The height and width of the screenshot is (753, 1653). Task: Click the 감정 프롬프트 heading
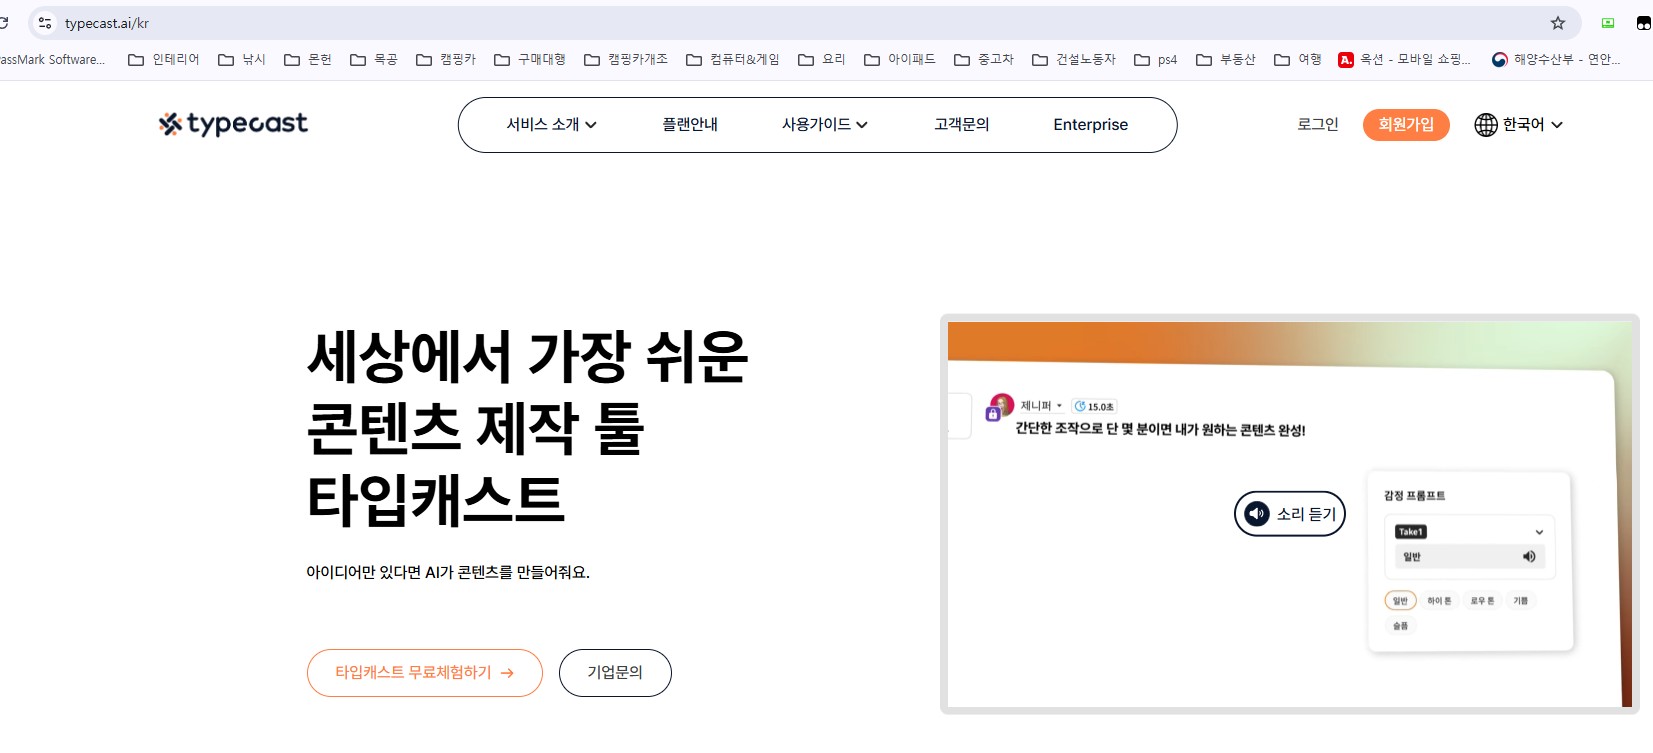[1414, 496]
